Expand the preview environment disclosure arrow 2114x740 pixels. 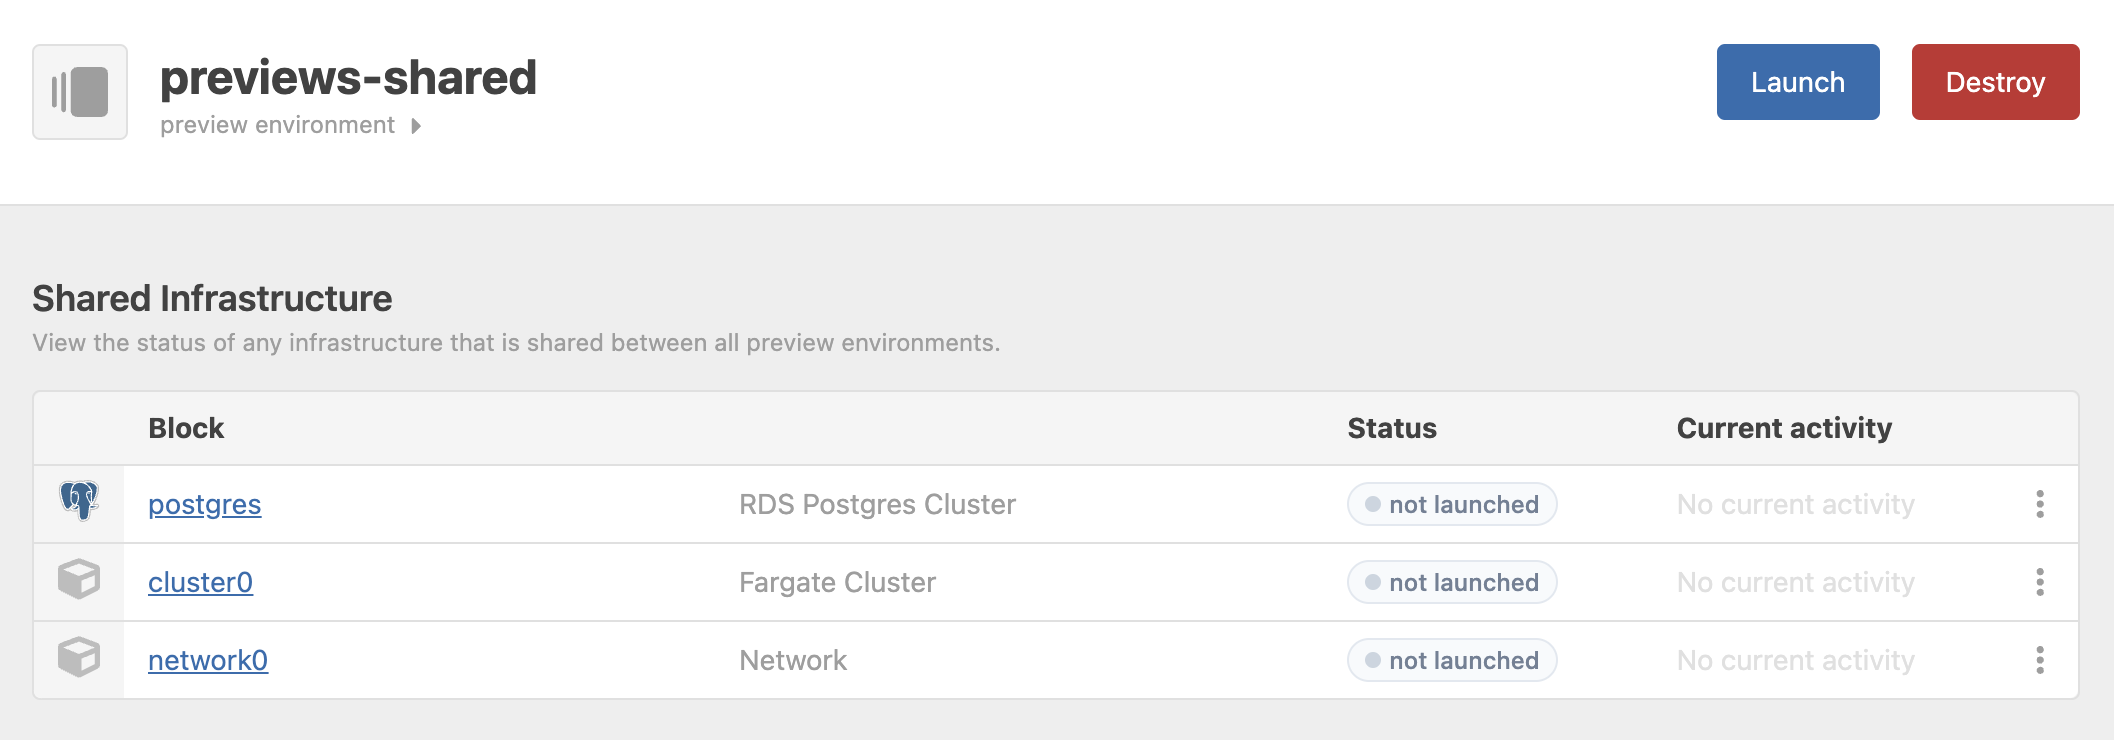416,126
